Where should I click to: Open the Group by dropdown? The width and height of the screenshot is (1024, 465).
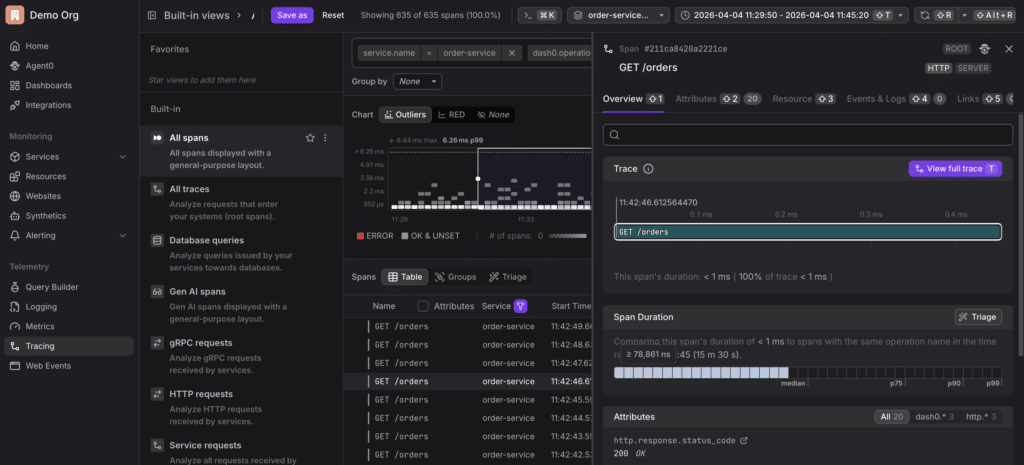(x=416, y=81)
